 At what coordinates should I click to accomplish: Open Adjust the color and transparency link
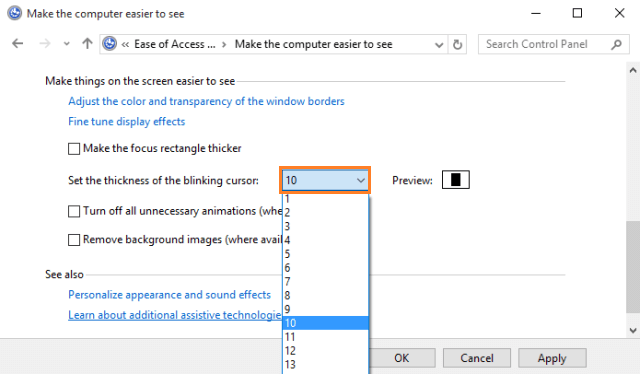click(206, 101)
